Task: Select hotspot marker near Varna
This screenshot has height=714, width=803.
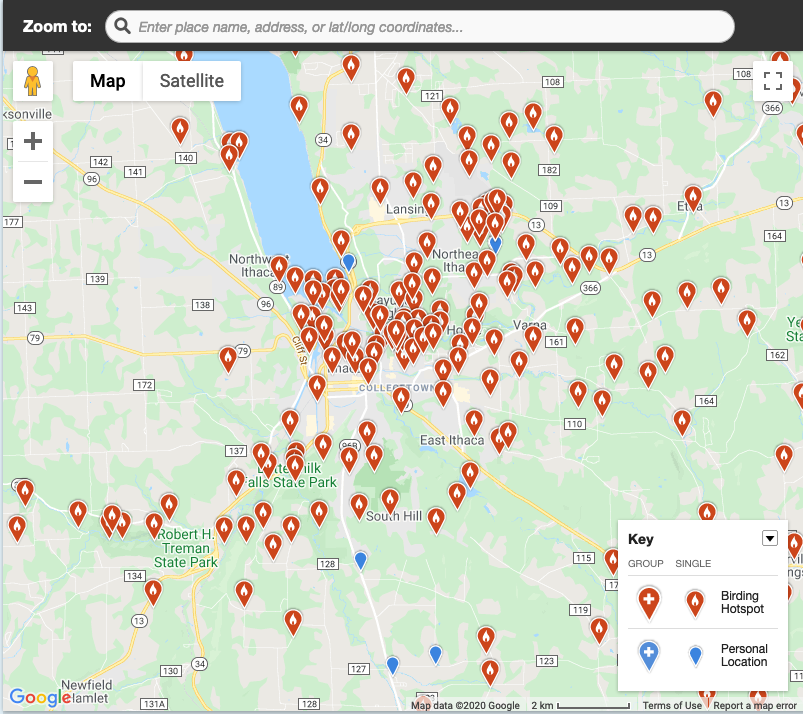Action: coord(533,338)
